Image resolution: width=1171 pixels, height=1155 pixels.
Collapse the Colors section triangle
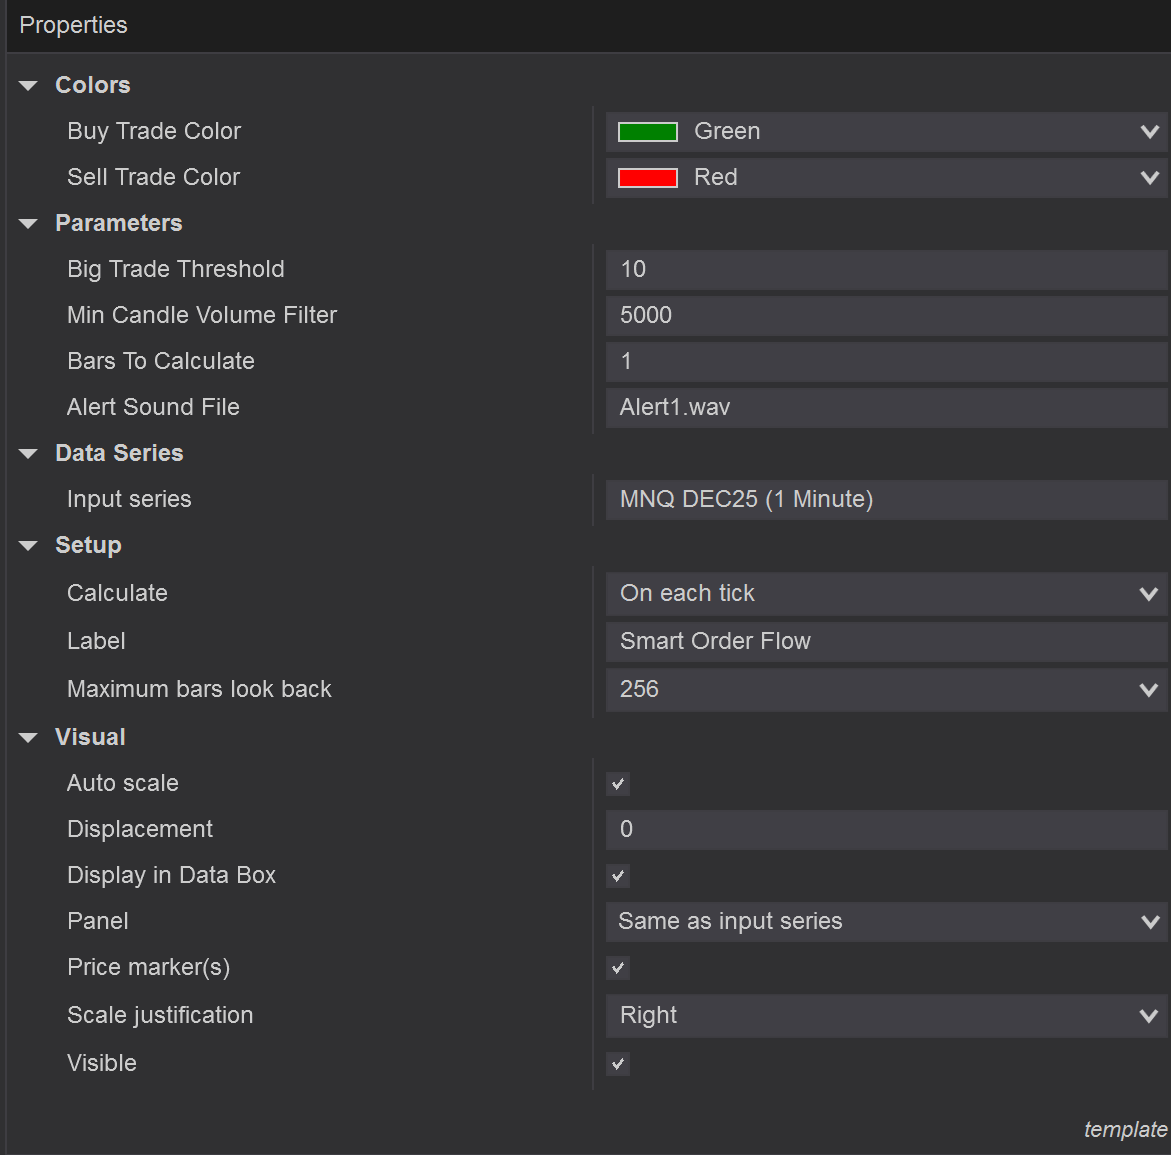tap(28, 86)
